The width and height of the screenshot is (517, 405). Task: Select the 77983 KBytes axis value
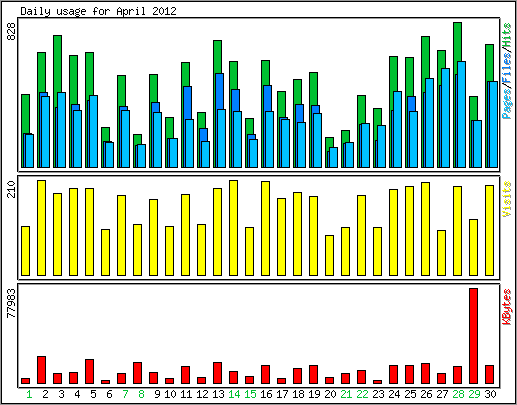(x=12, y=303)
